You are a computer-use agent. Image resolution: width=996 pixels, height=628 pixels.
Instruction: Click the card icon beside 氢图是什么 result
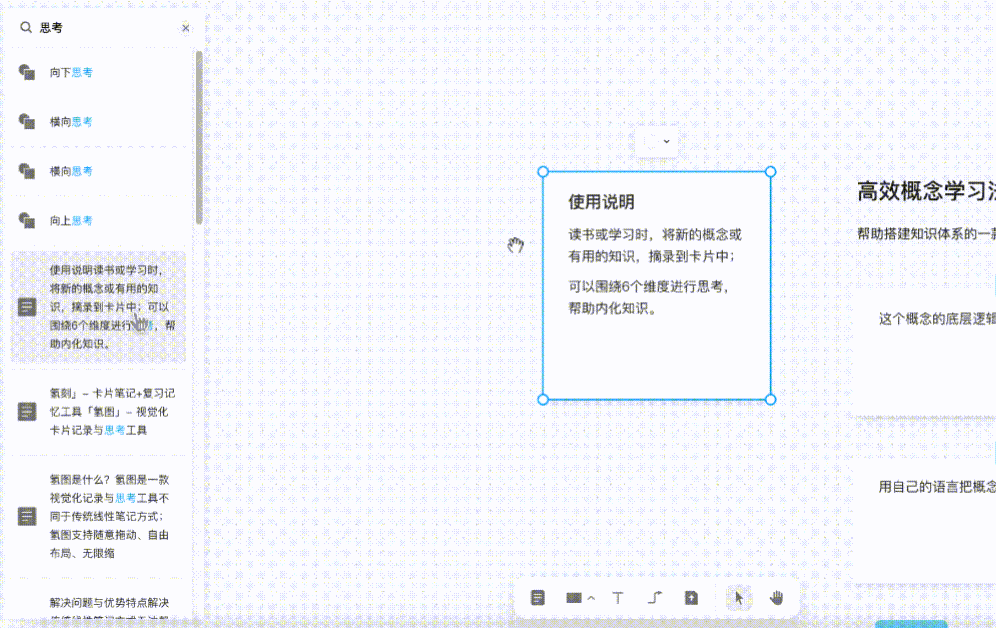click(27, 516)
